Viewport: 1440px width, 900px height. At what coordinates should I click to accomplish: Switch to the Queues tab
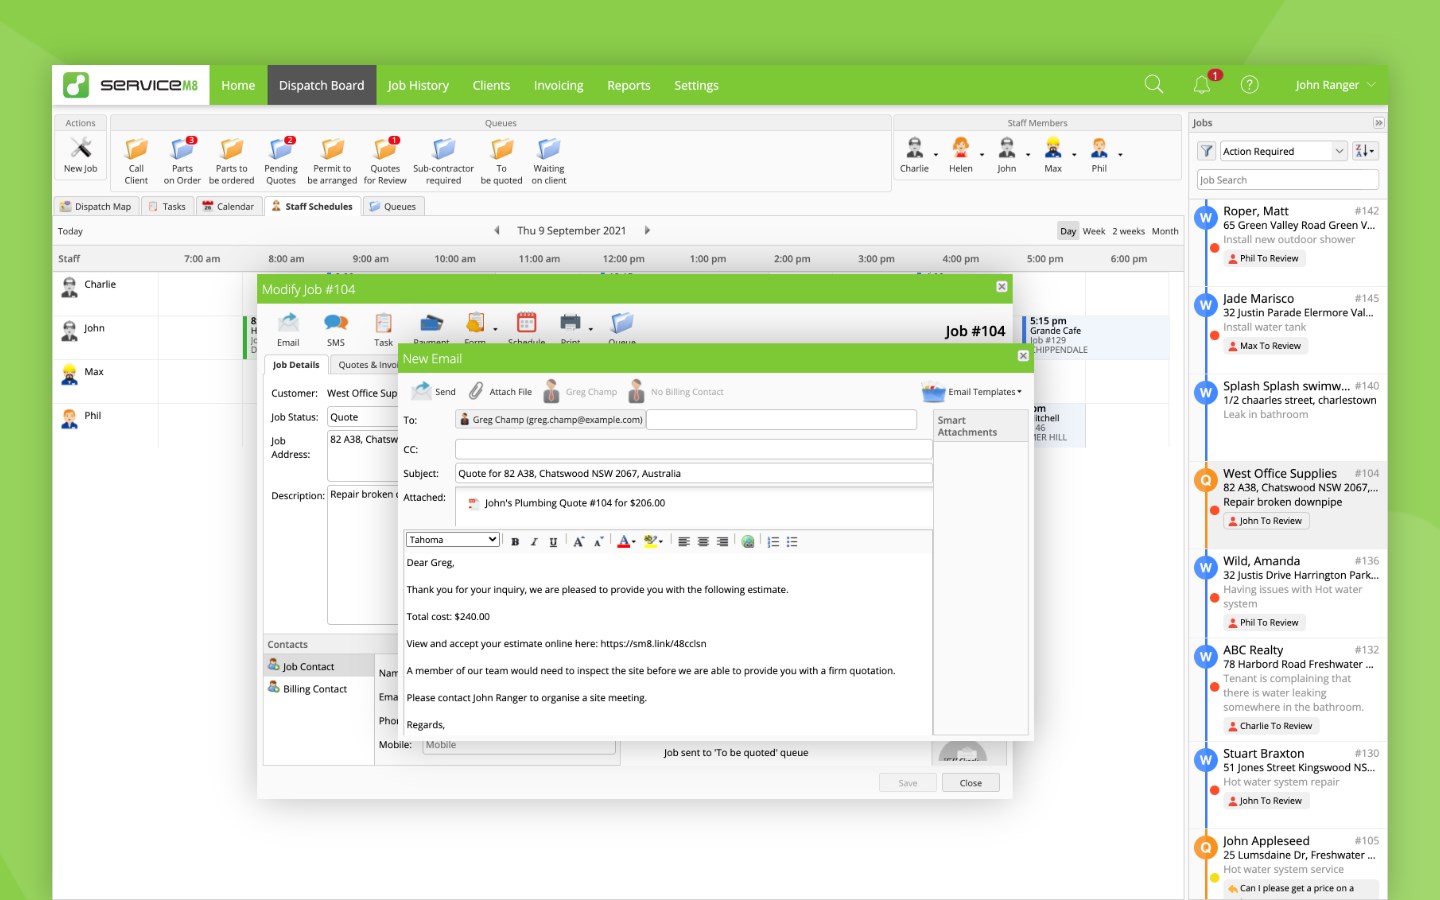pos(392,206)
